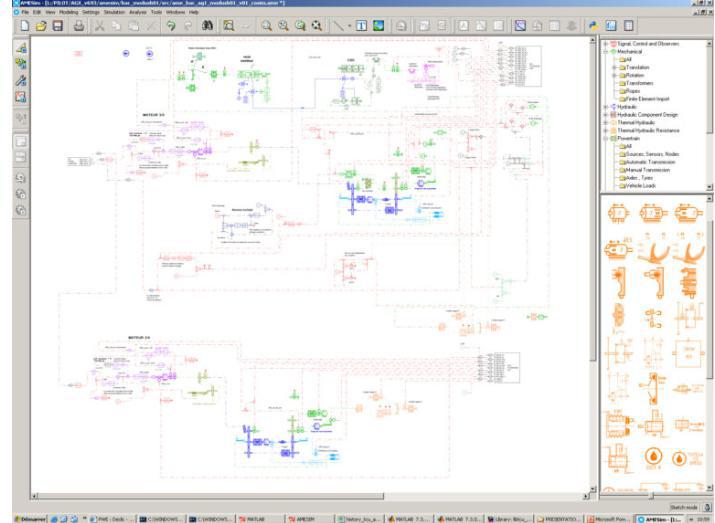This screenshot has width=715, height=523.
Task: Open the Simulation menu
Action: tap(114, 12)
